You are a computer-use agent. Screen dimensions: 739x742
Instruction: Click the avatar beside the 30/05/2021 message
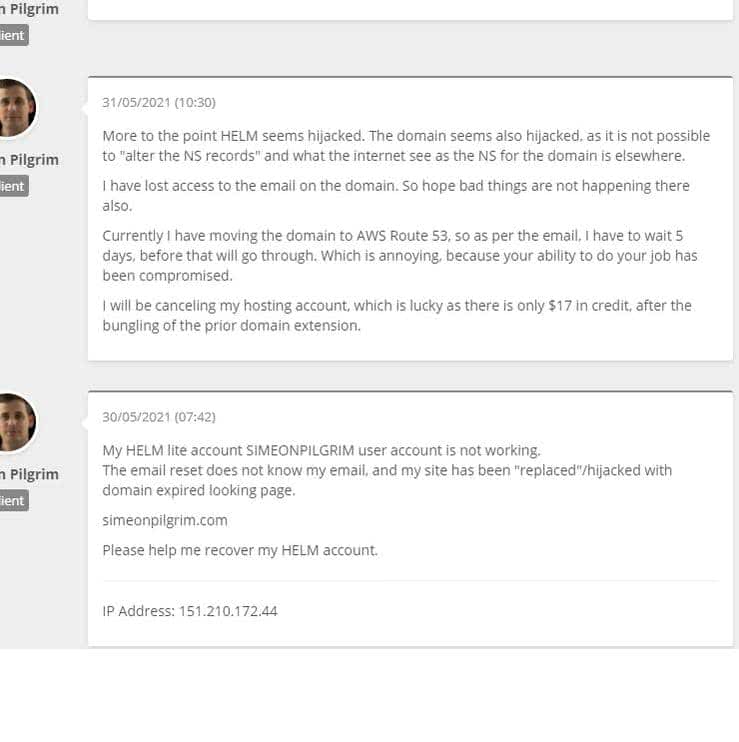coord(16,422)
